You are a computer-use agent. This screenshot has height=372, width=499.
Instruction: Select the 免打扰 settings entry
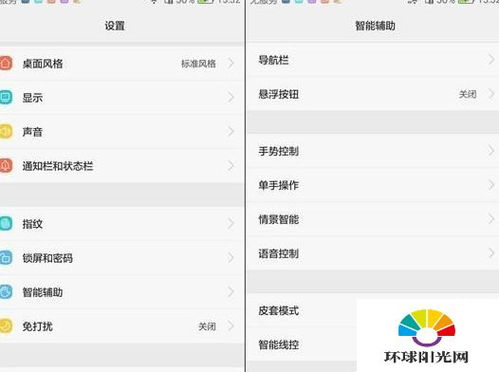122,326
